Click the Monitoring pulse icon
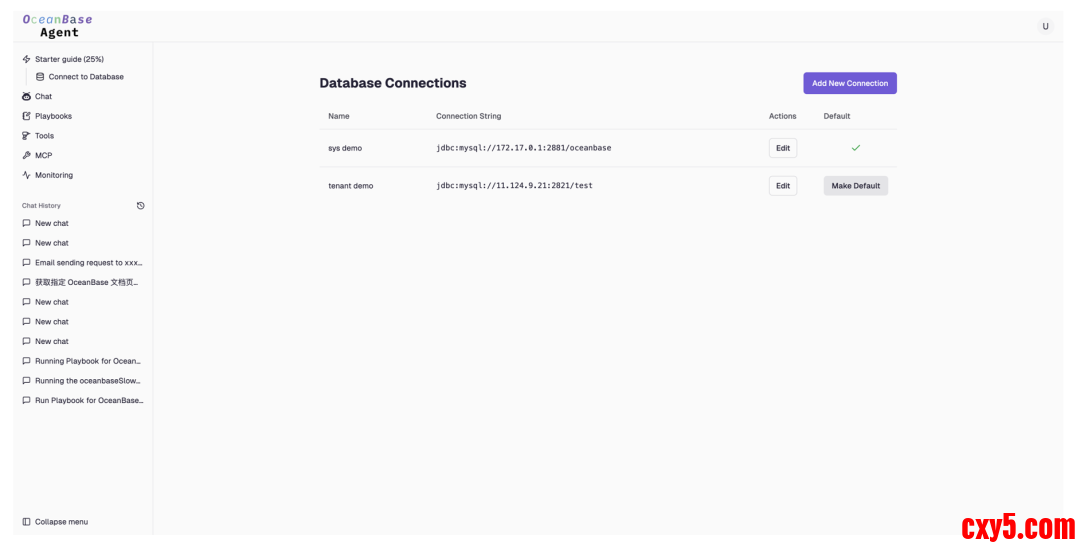Image resolution: width=1080 pixels, height=547 pixels. (26, 175)
